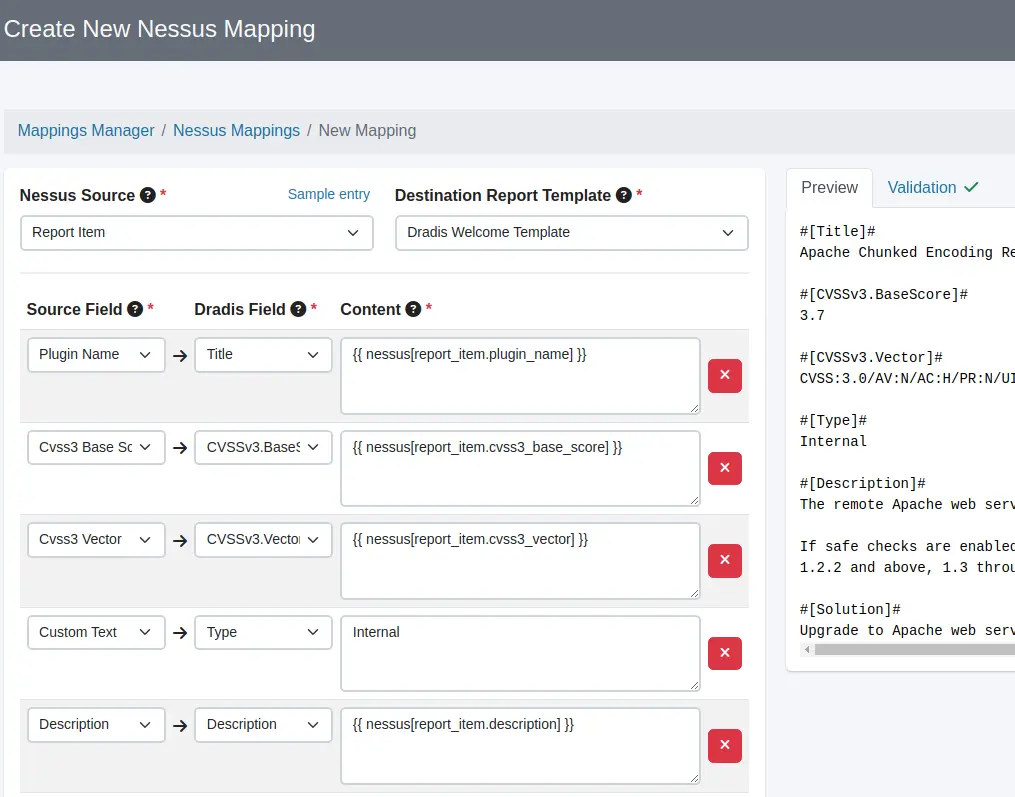
Task: Click the cvss3_base_score content text area
Action: pos(520,468)
